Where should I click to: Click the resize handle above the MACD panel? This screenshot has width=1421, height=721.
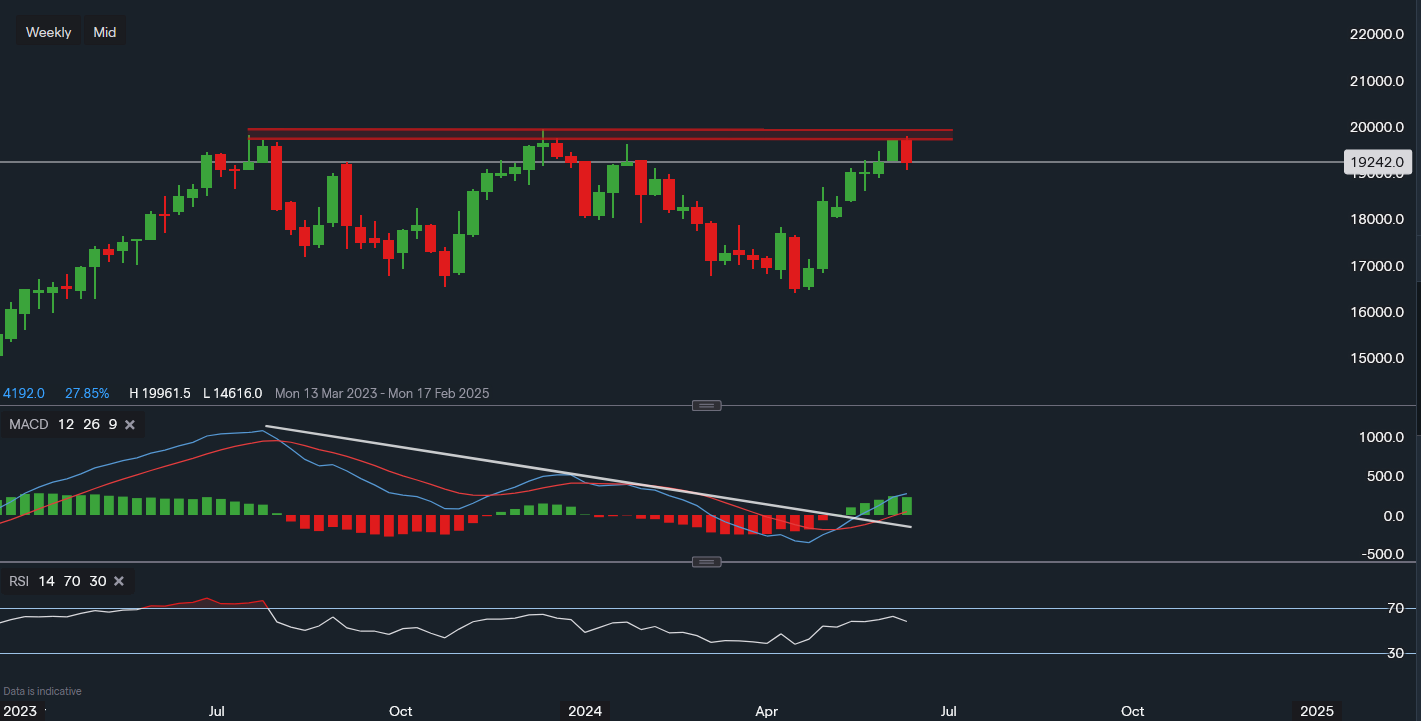707,405
